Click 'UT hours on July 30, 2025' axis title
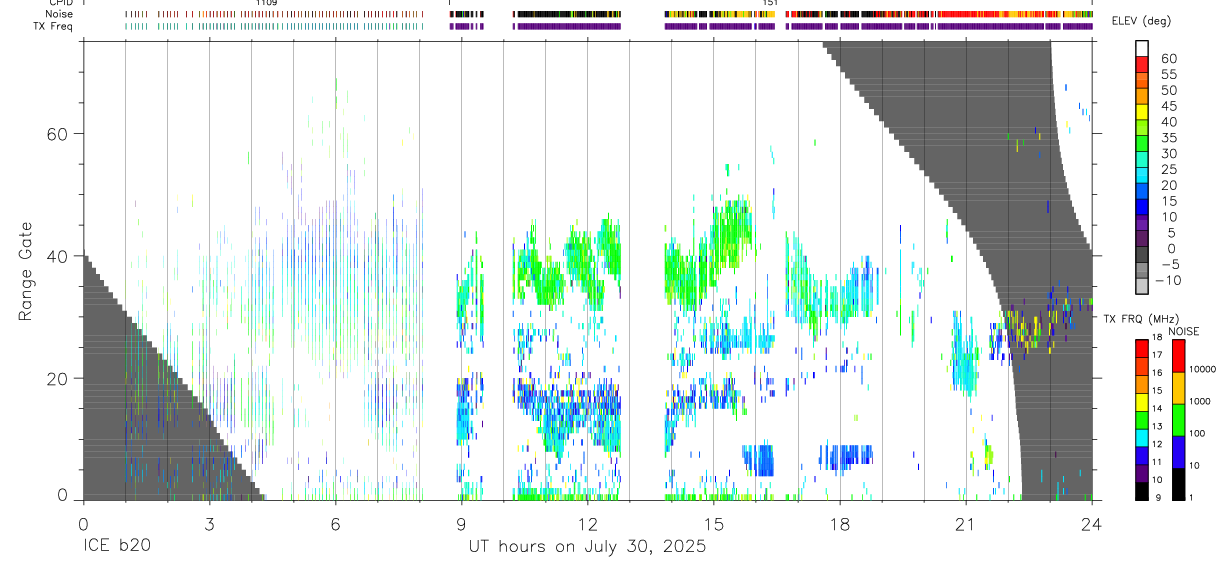This screenshot has height=567, width=1228. [x=588, y=547]
